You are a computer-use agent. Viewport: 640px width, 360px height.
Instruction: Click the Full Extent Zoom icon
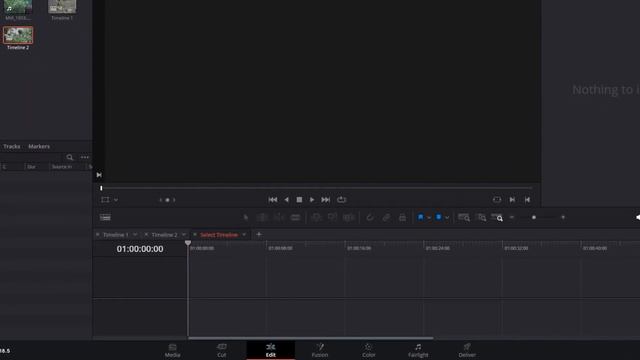tap(464, 218)
